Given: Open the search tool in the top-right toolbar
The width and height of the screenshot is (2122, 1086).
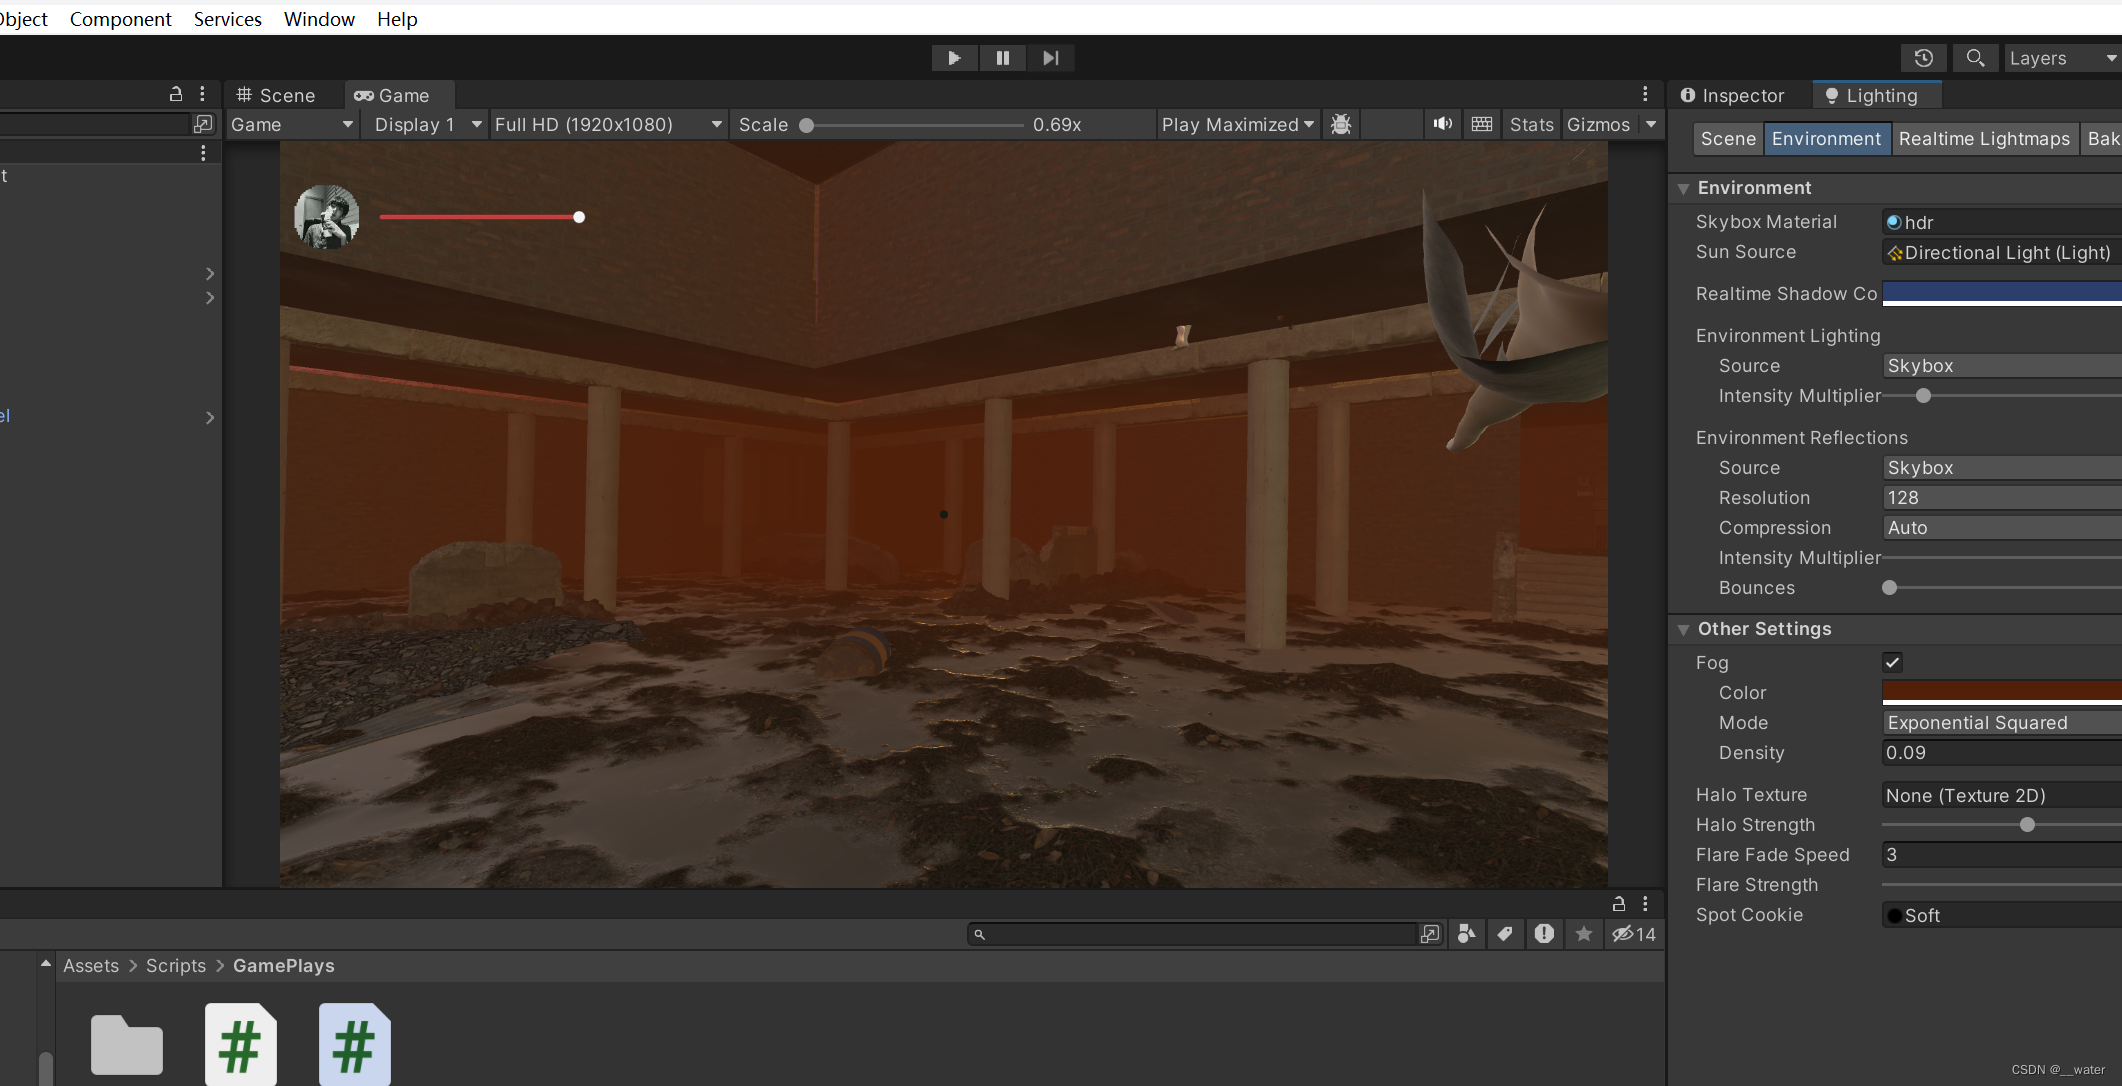Looking at the screenshot, I should click(1974, 57).
